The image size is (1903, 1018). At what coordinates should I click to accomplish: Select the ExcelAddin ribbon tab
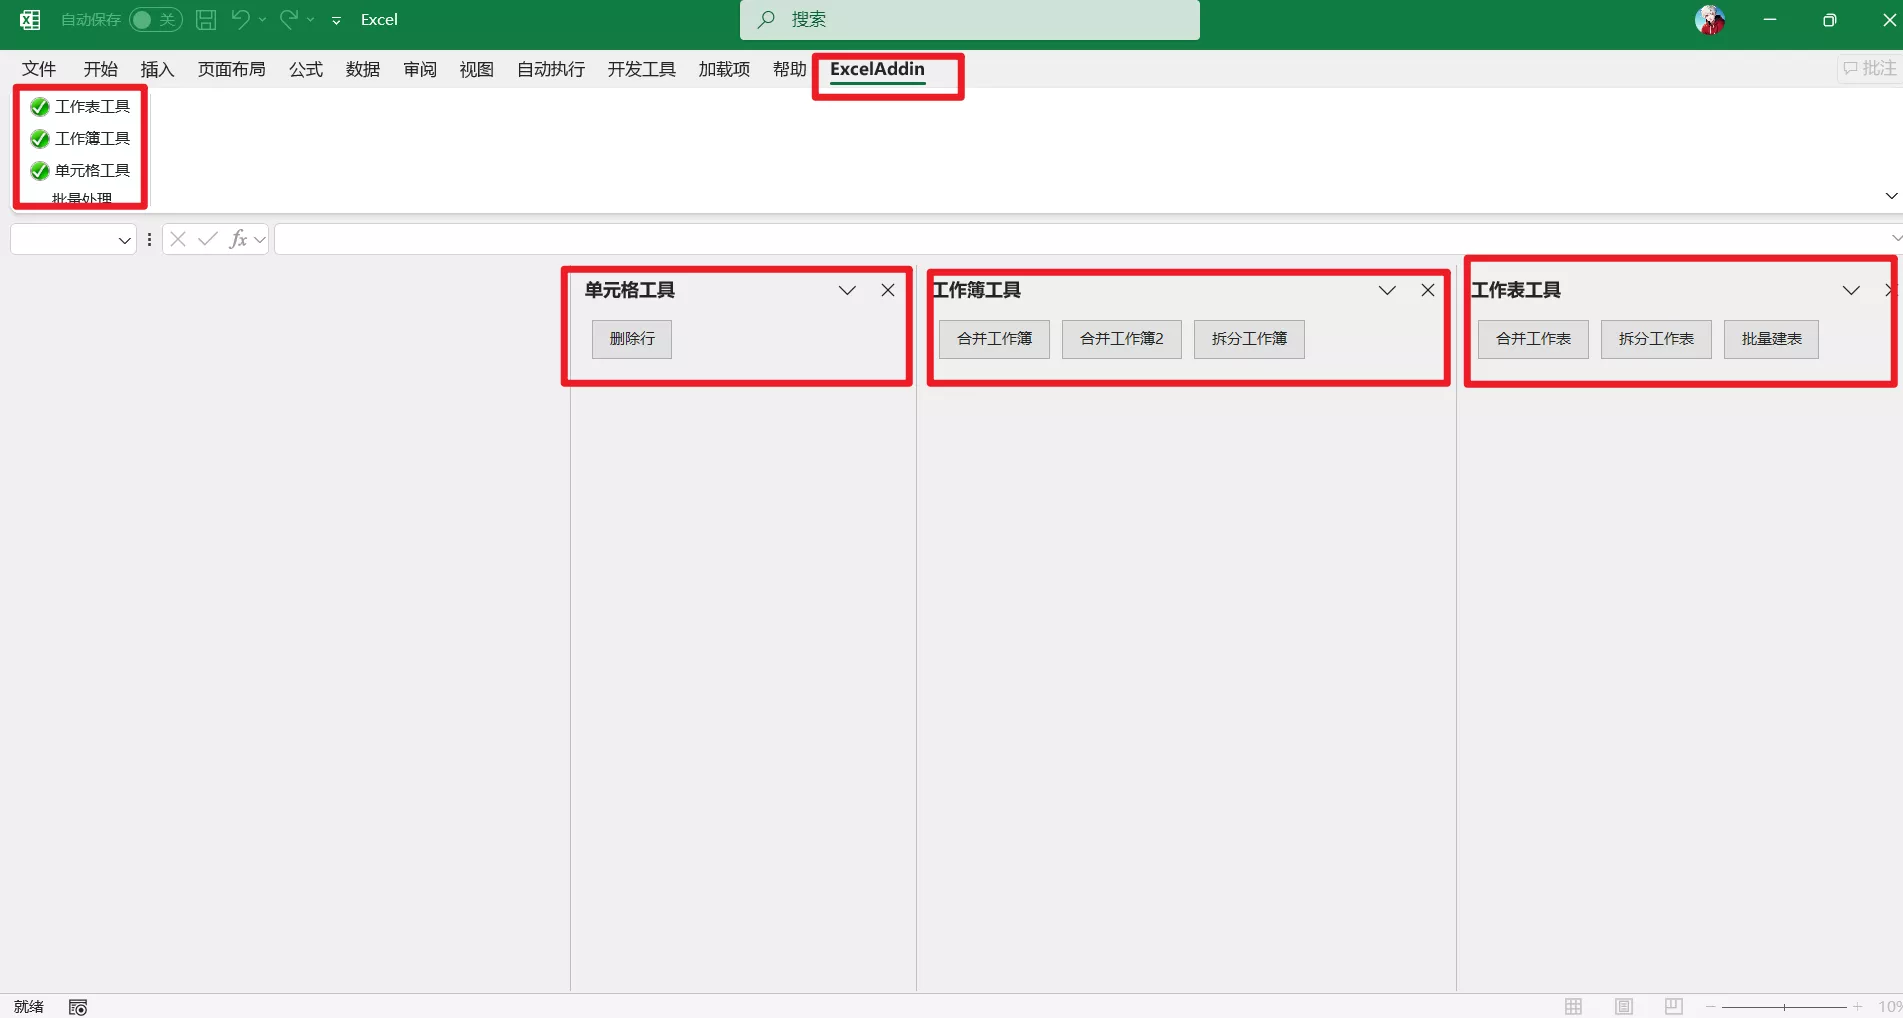[x=877, y=69]
